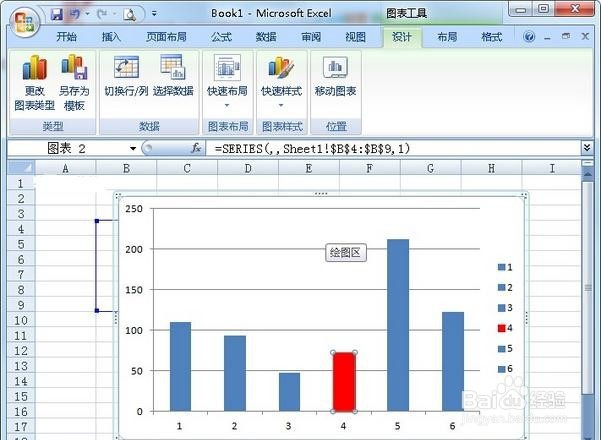Expand quick styles dropdown arrow
Viewport: 601px width, 440px height.
click(281, 105)
